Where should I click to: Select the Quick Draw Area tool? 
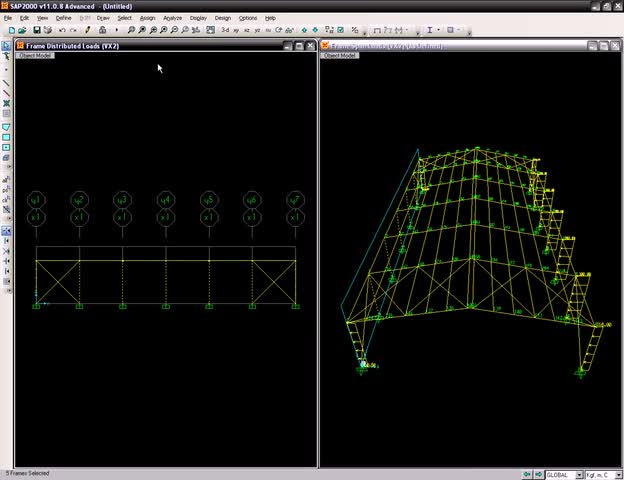click(x=6, y=148)
